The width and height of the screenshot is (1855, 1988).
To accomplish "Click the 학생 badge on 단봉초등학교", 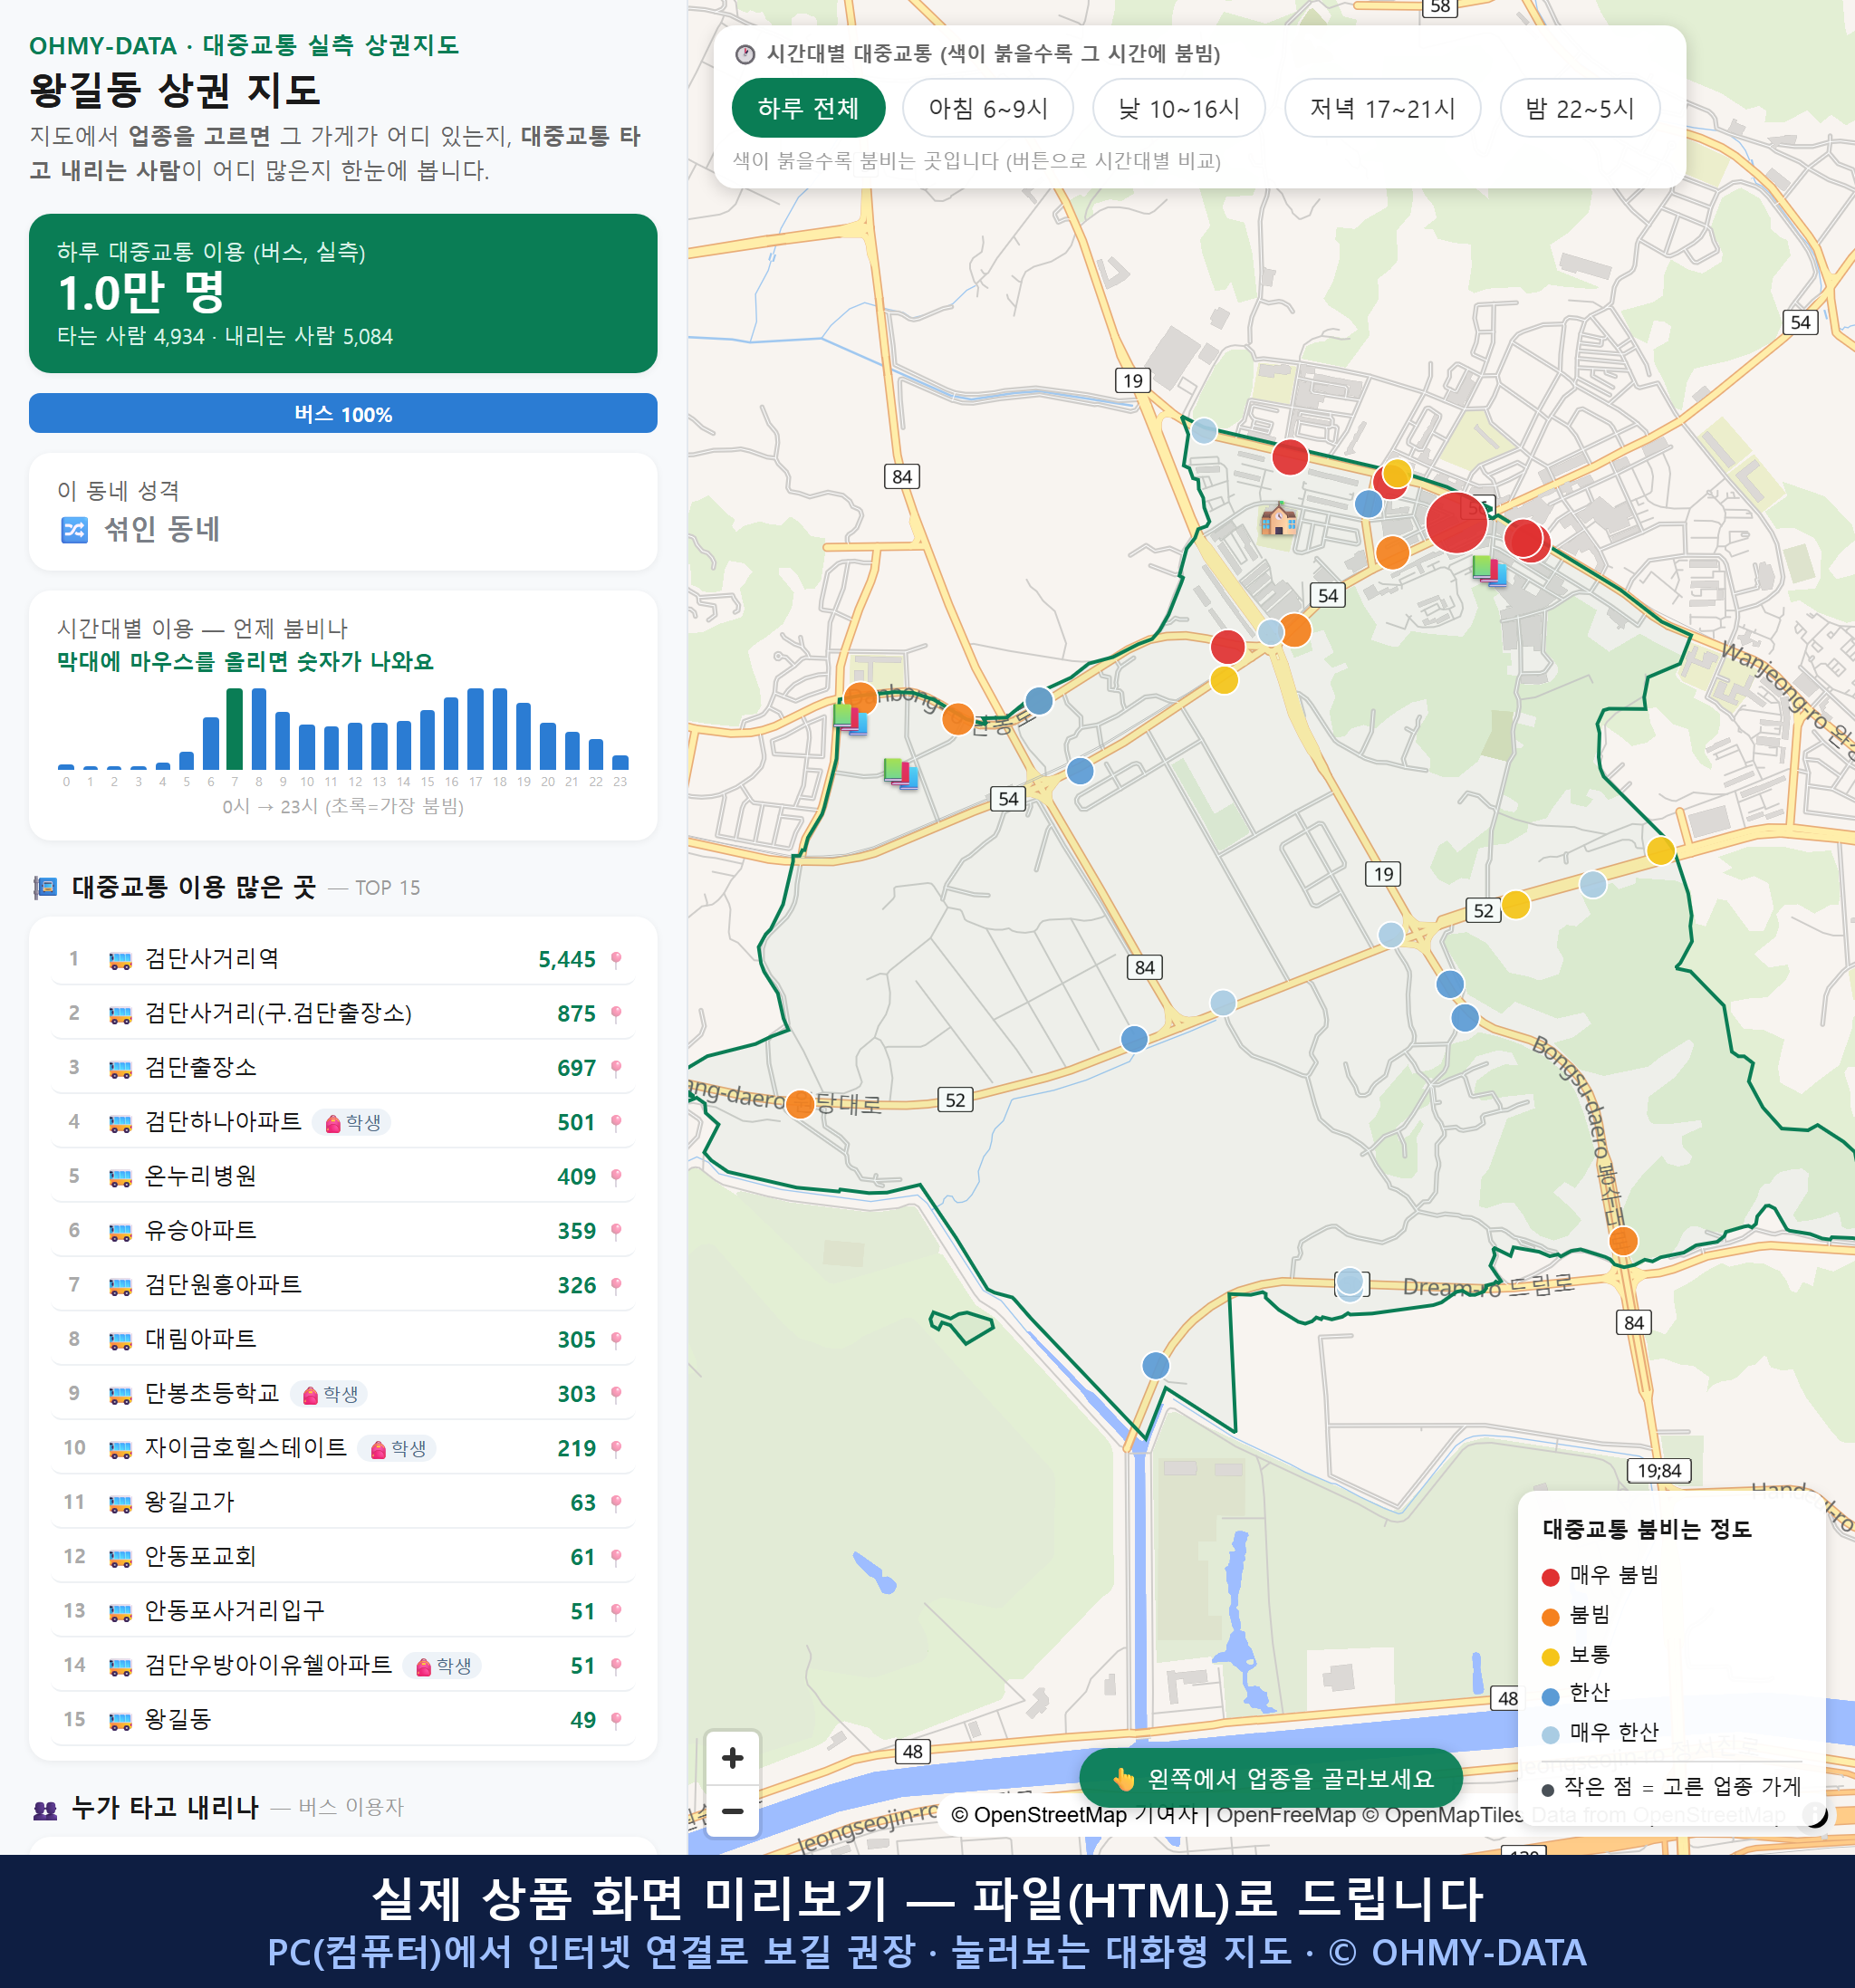I will click(329, 1394).
